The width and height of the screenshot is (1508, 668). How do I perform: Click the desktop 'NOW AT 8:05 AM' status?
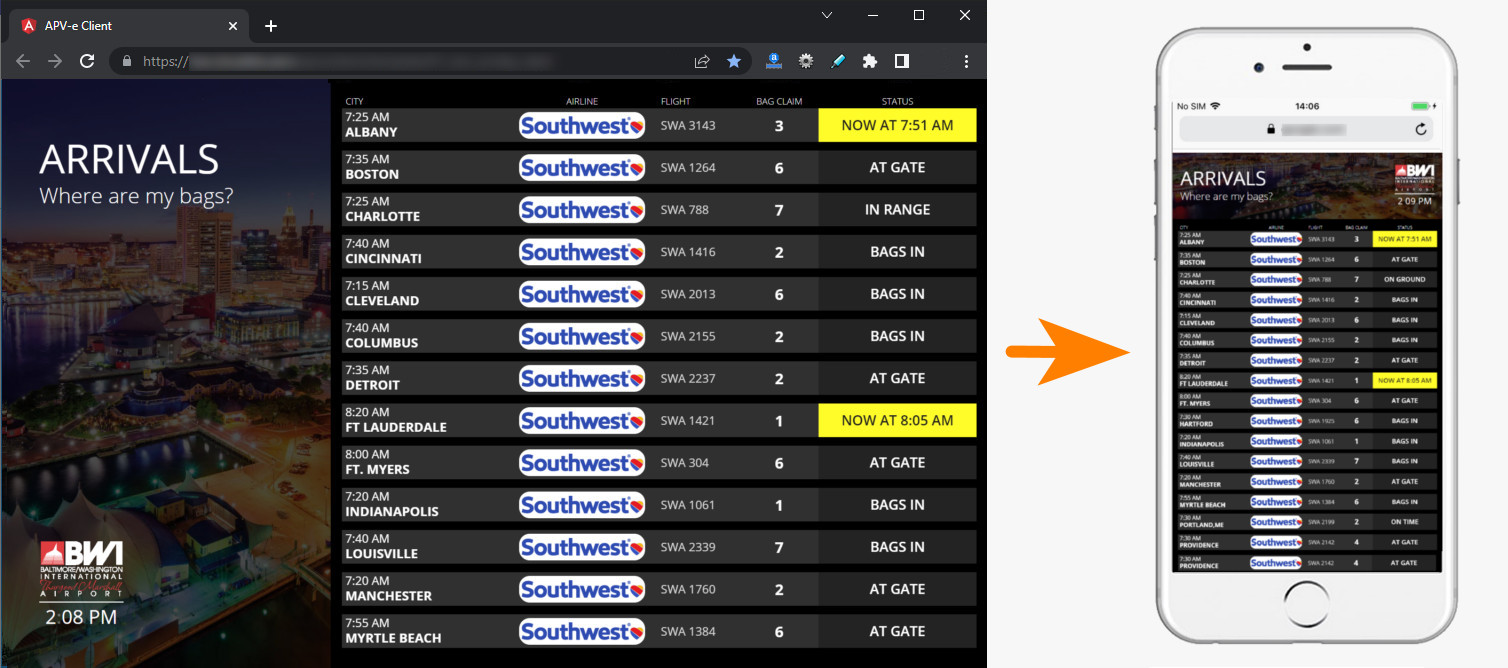[x=897, y=421]
